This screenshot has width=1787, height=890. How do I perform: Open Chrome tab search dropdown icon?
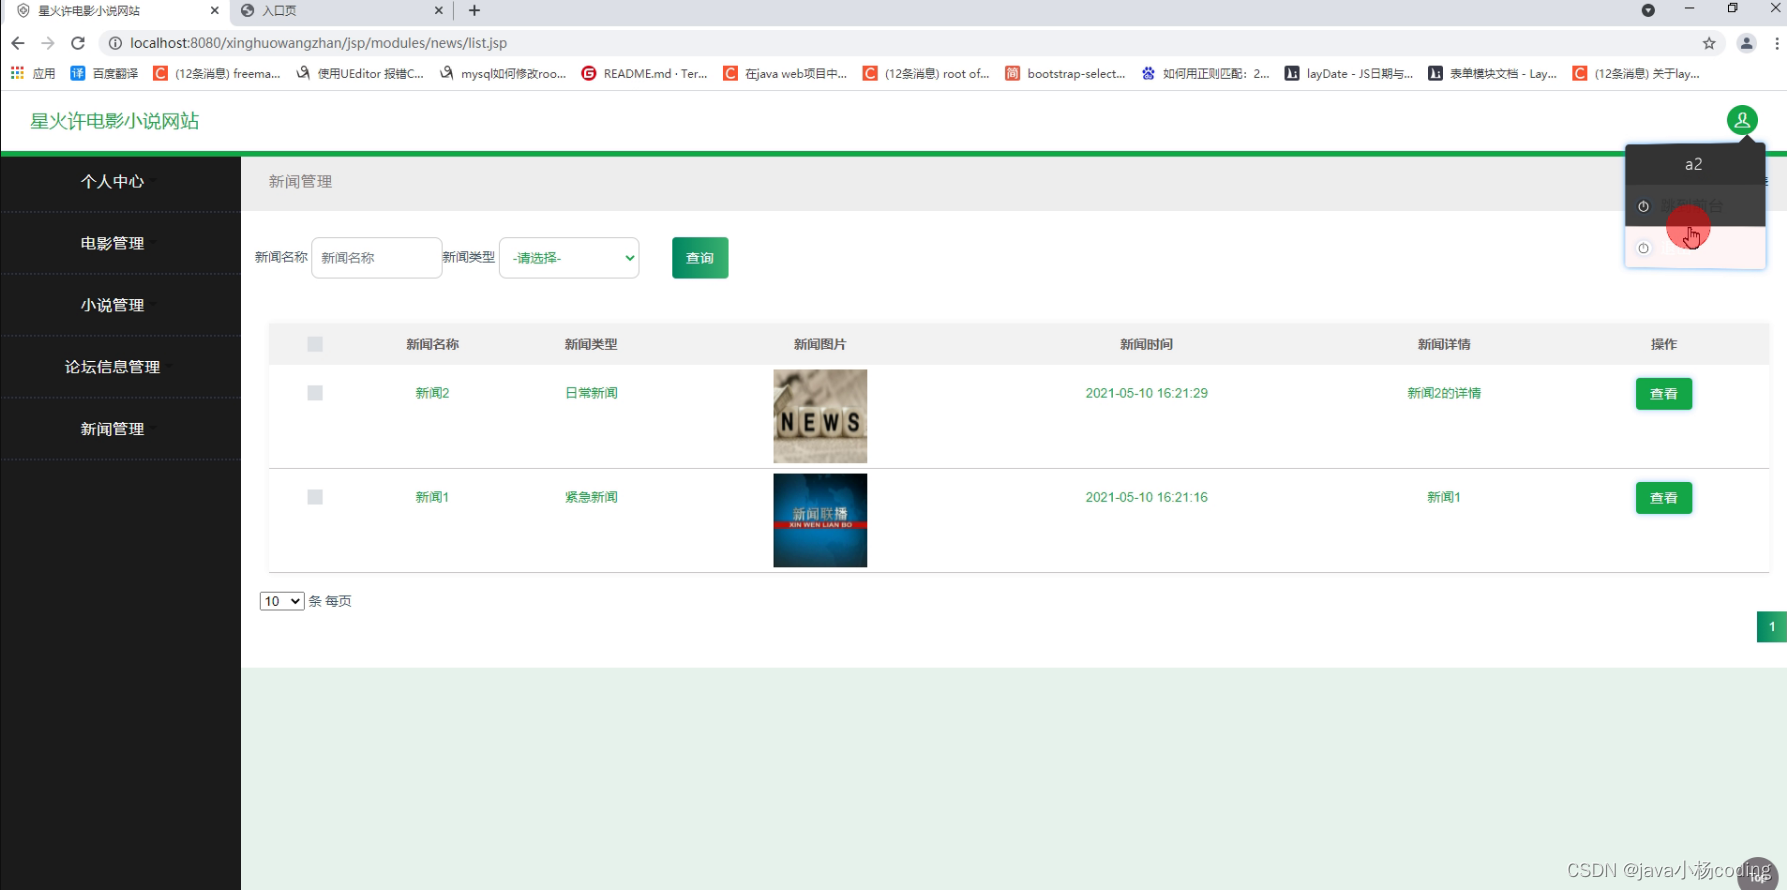coord(1648,11)
